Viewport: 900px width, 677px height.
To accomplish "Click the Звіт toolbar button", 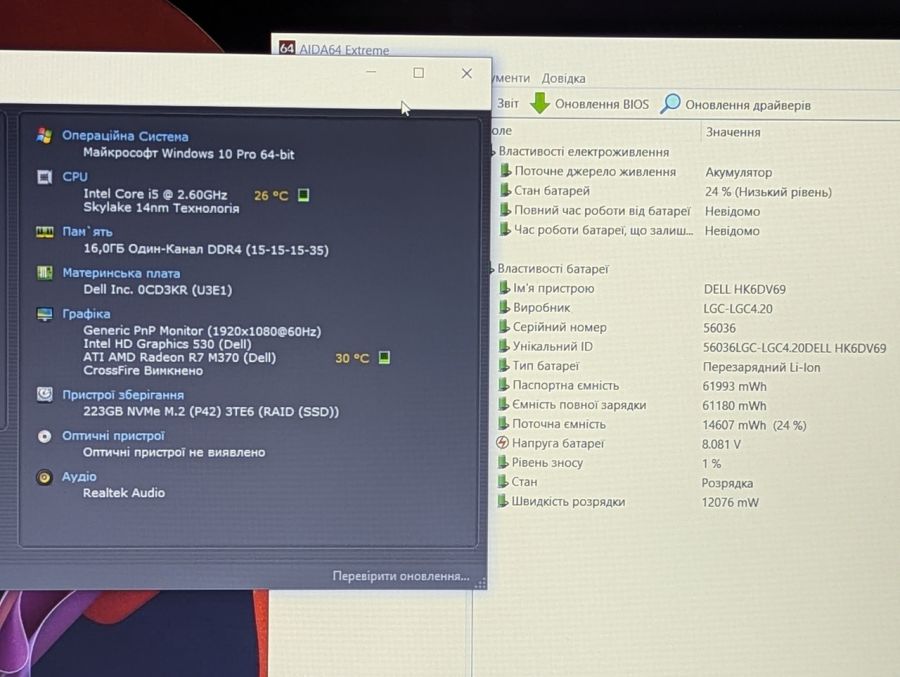I will pos(507,103).
